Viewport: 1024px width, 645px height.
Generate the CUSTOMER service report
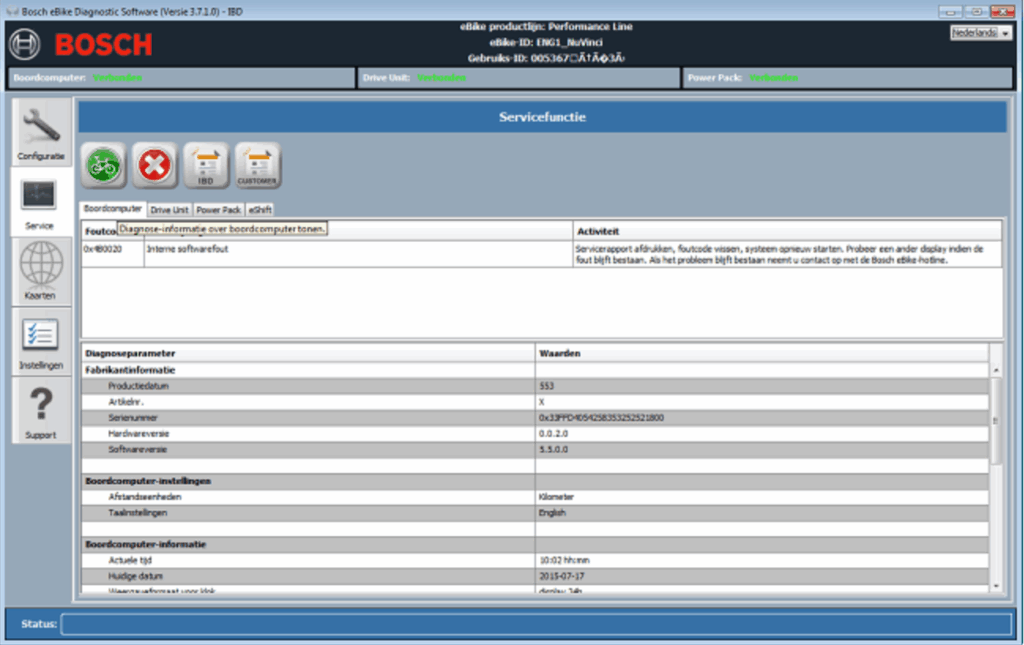[x=258, y=166]
